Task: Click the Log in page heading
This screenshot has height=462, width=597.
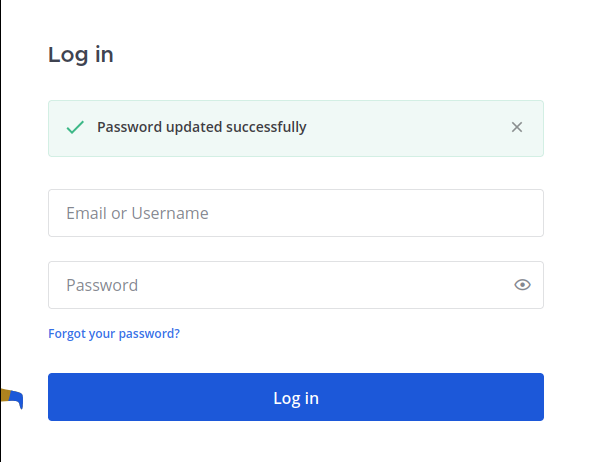Action: coord(81,55)
